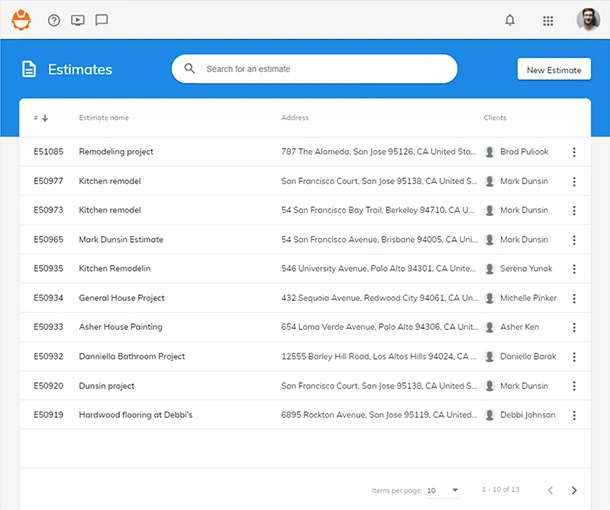Open options menu for Remodeling project
610x510 pixels.
(x=574, y=152)
